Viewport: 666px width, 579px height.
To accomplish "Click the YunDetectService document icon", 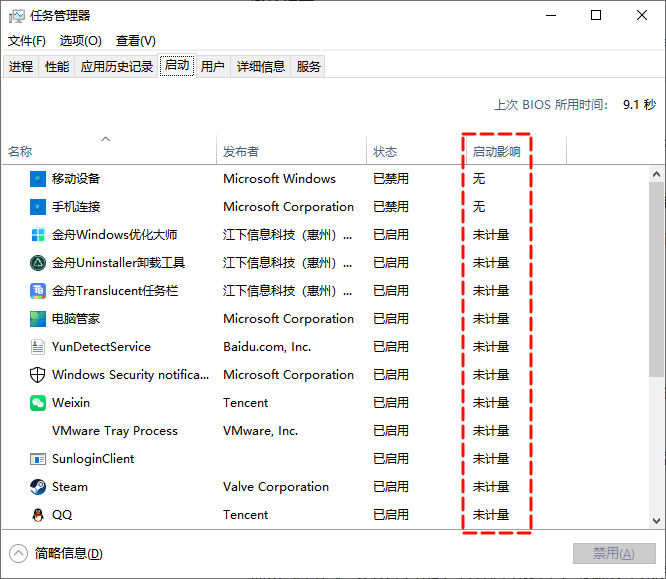I will point(38,347).
